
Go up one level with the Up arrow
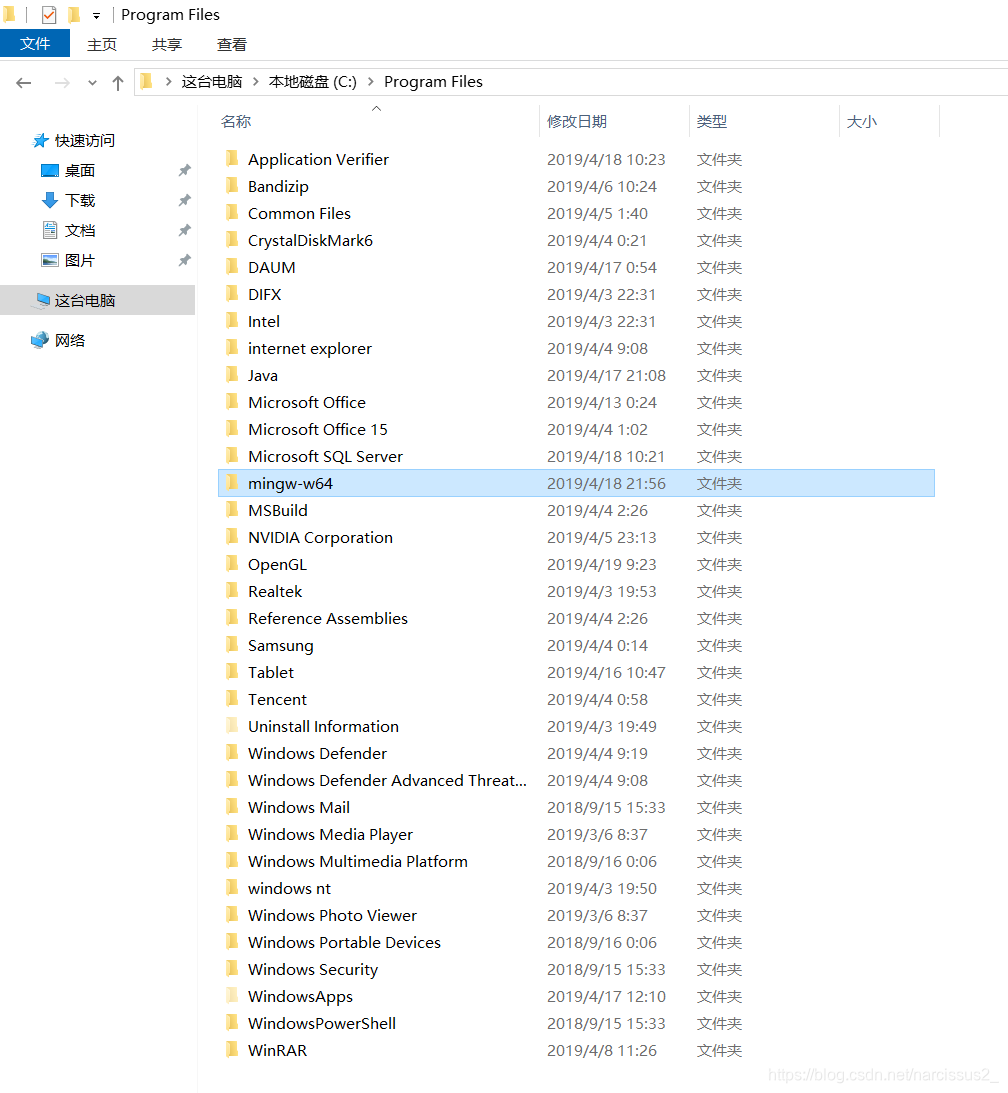pos(118,83)
